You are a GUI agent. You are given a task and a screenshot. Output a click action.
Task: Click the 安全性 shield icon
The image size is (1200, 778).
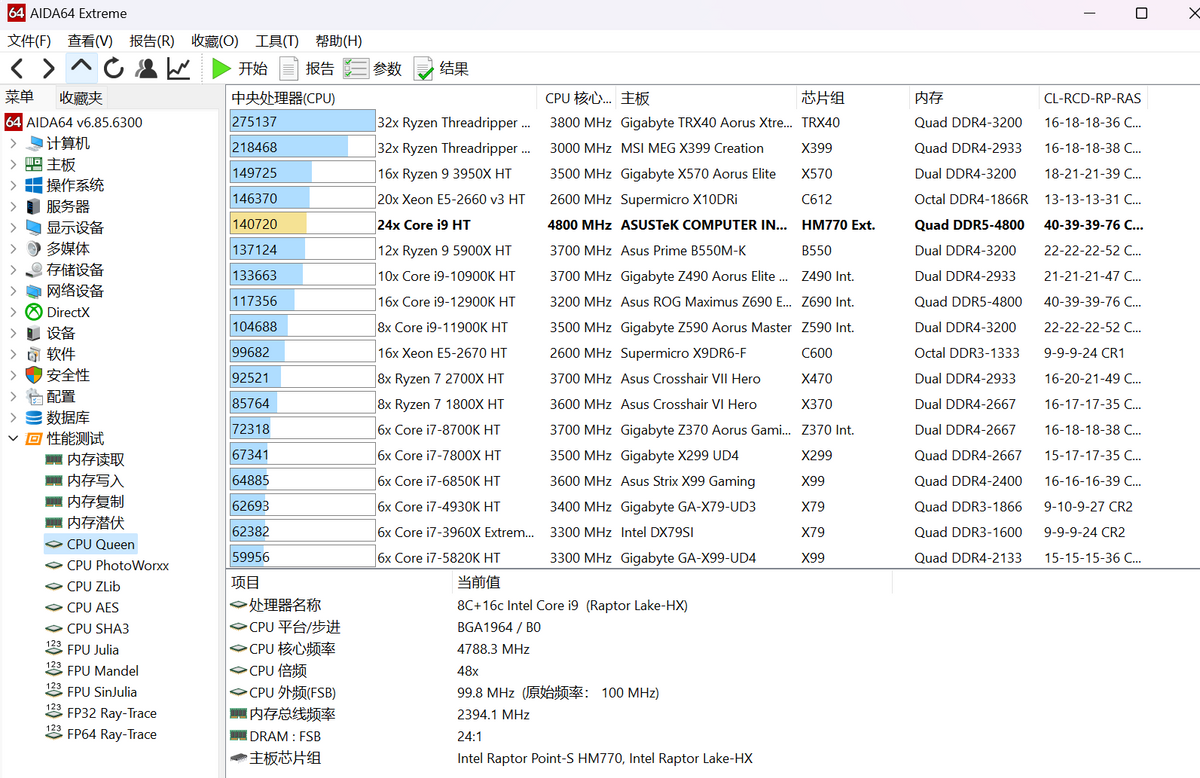[x=34, y=375]
